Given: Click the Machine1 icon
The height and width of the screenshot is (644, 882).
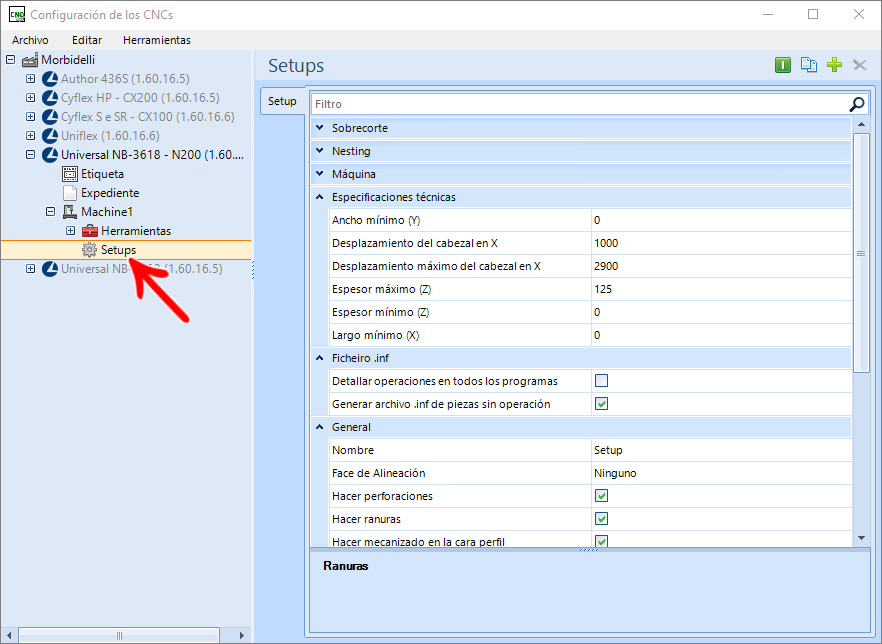Looking at the screenshot, I should (70, 212).
